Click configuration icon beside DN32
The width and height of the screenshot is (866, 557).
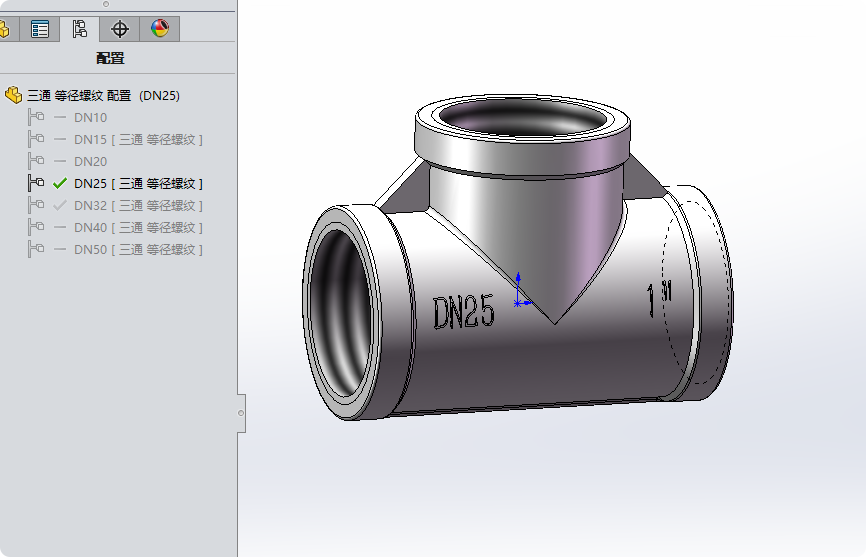(36, 205)
